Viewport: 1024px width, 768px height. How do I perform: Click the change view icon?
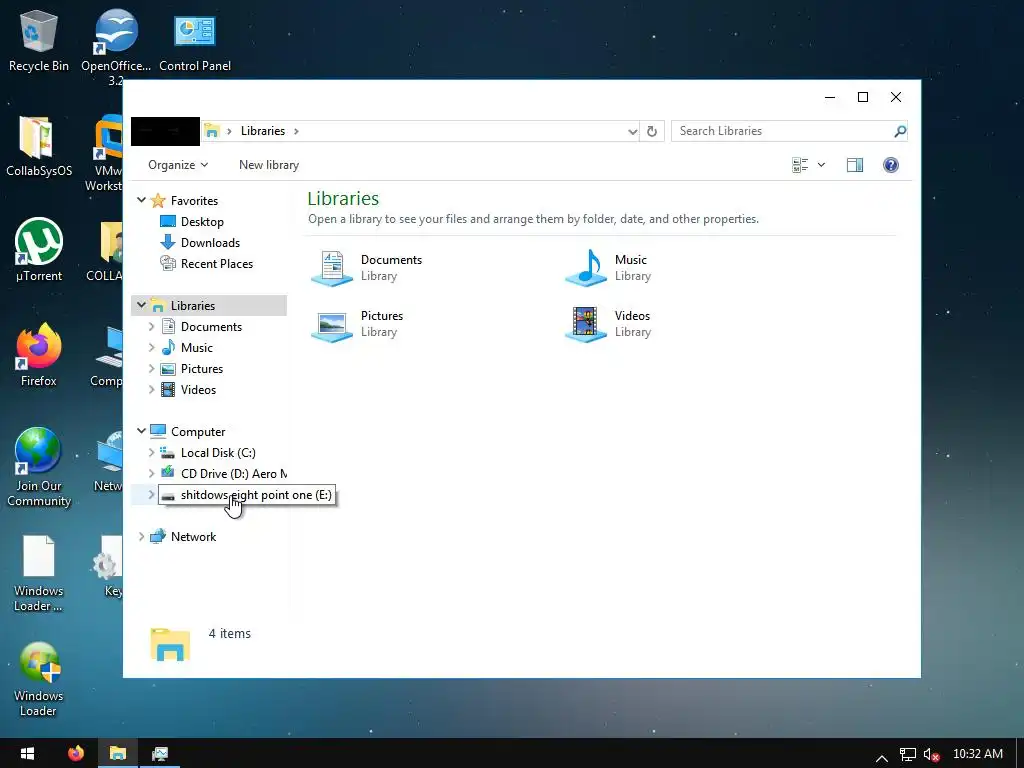pos(800,165)
